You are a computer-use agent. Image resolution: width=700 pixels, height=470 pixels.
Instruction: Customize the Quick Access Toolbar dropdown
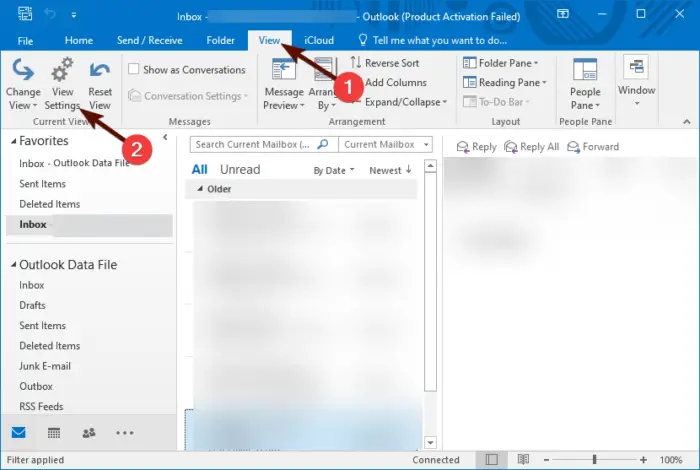click(x=74, y=15)
